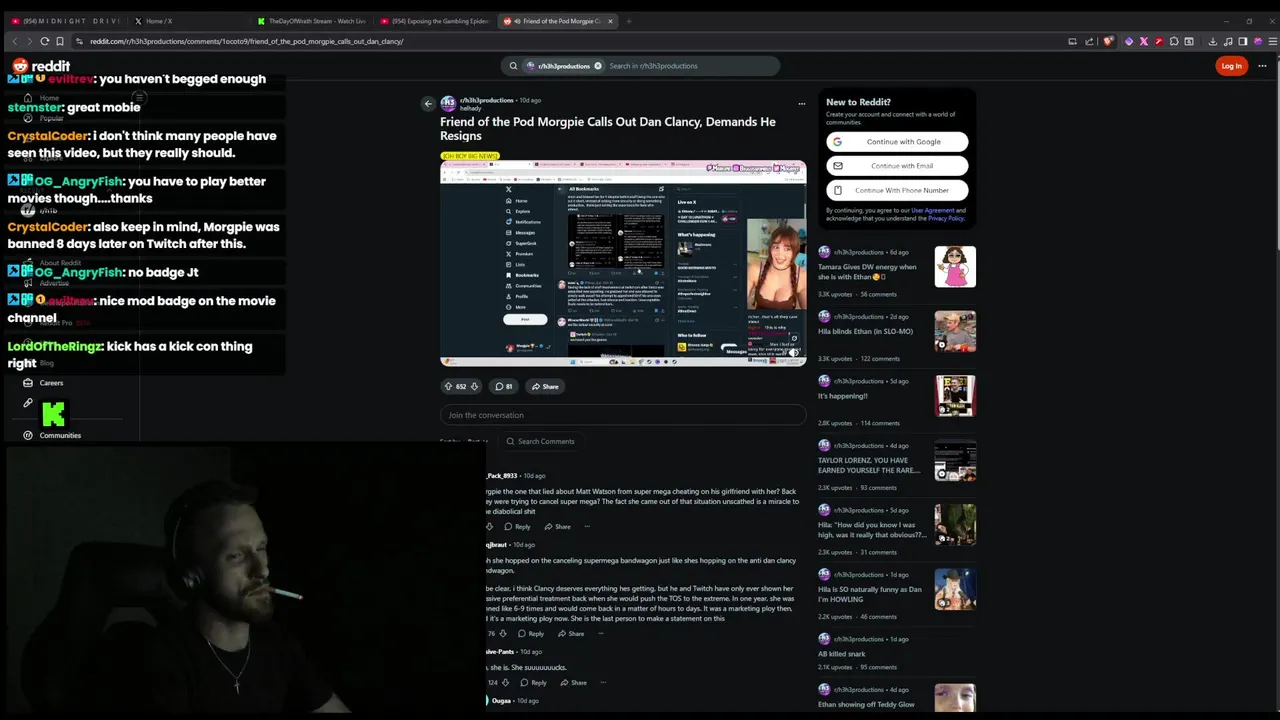Open the post's overflow options menu
The width and height of the screenshot is (1280, 720).
click(801, 103)
